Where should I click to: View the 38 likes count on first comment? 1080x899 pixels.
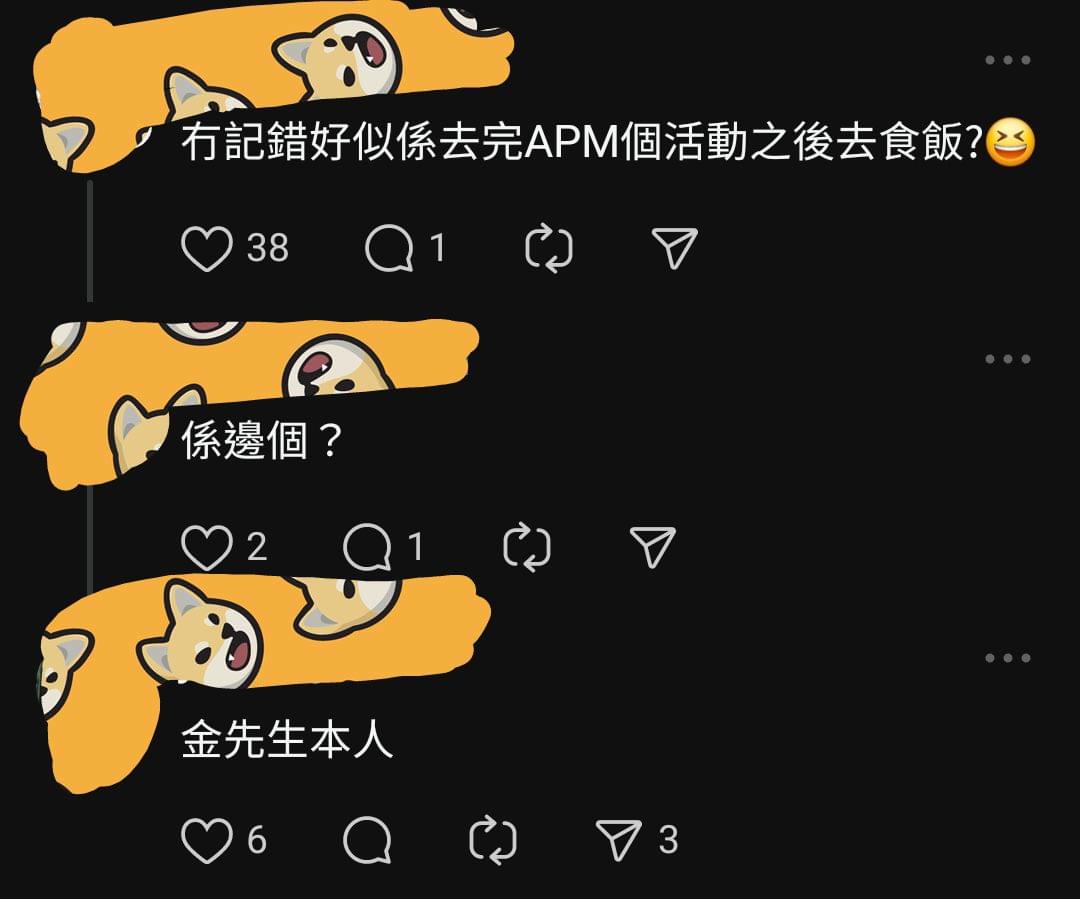(x=268, y=248)
